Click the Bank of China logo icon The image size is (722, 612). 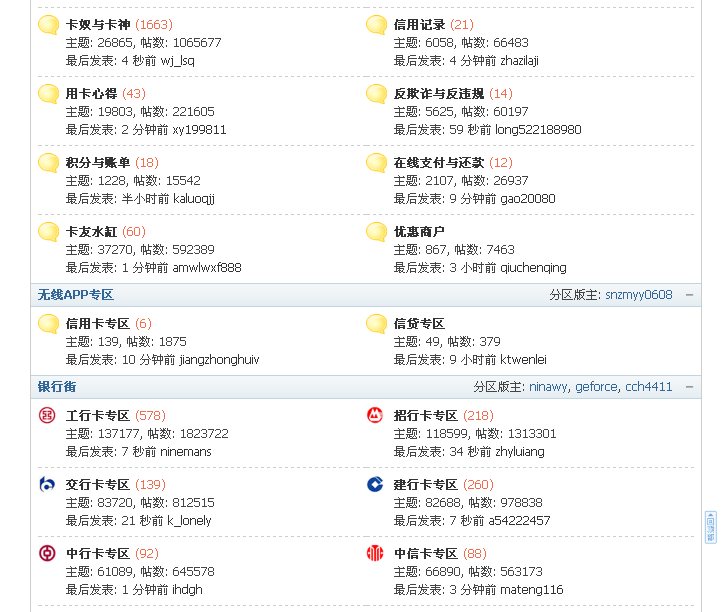point(47,553)
